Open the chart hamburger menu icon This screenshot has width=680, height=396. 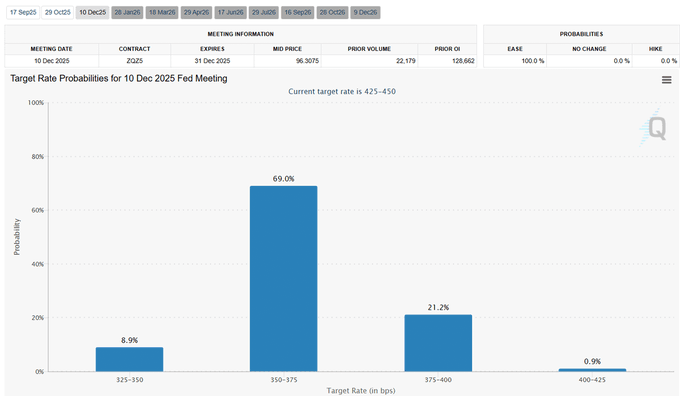pos(667,80)
